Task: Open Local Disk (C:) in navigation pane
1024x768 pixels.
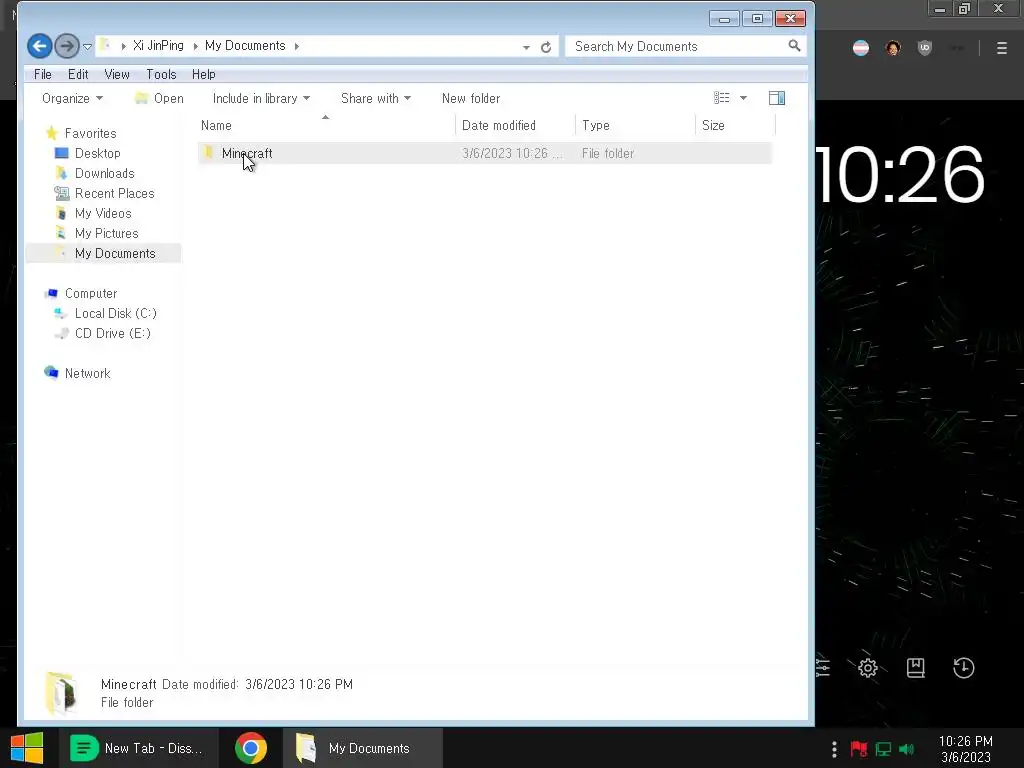Action: click(116, 314)
